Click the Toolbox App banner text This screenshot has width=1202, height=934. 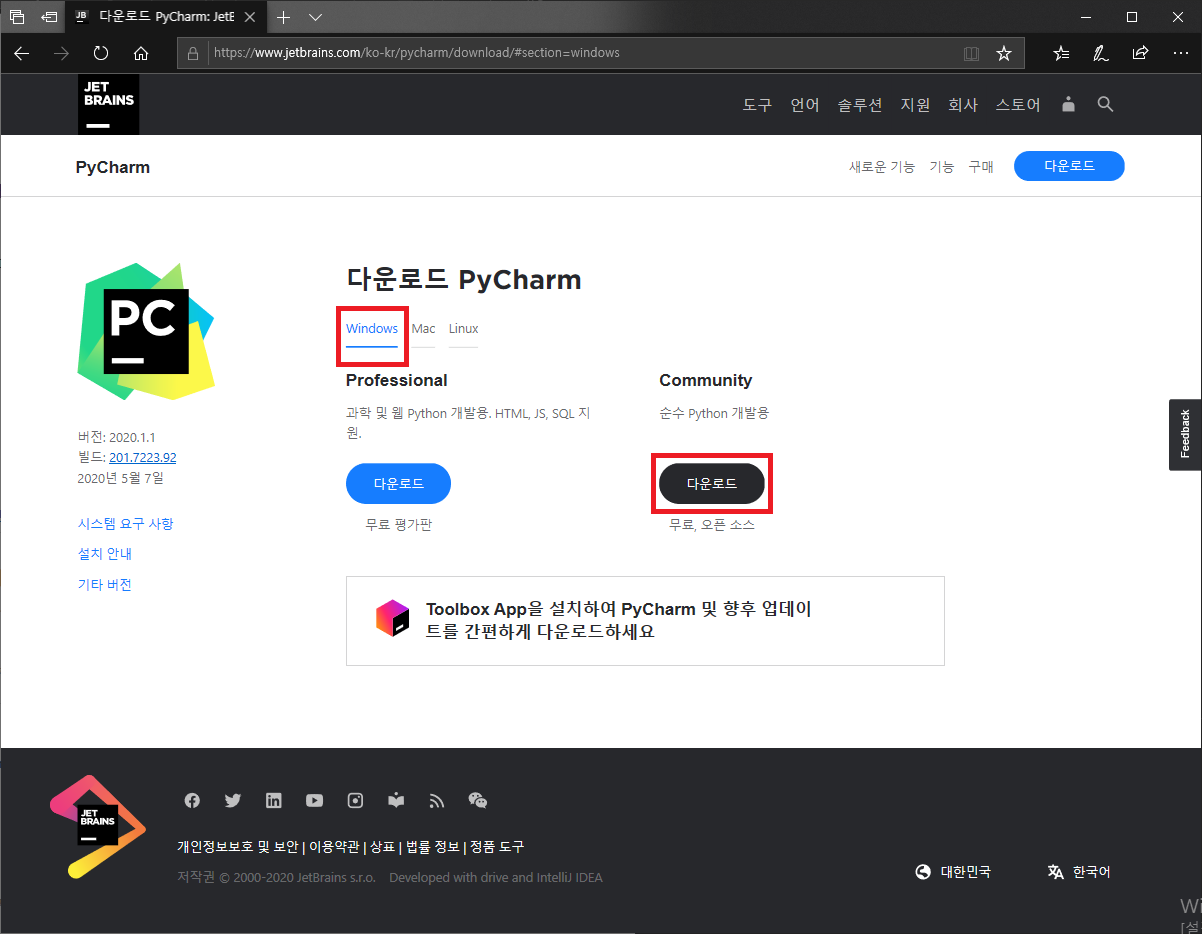618,620
